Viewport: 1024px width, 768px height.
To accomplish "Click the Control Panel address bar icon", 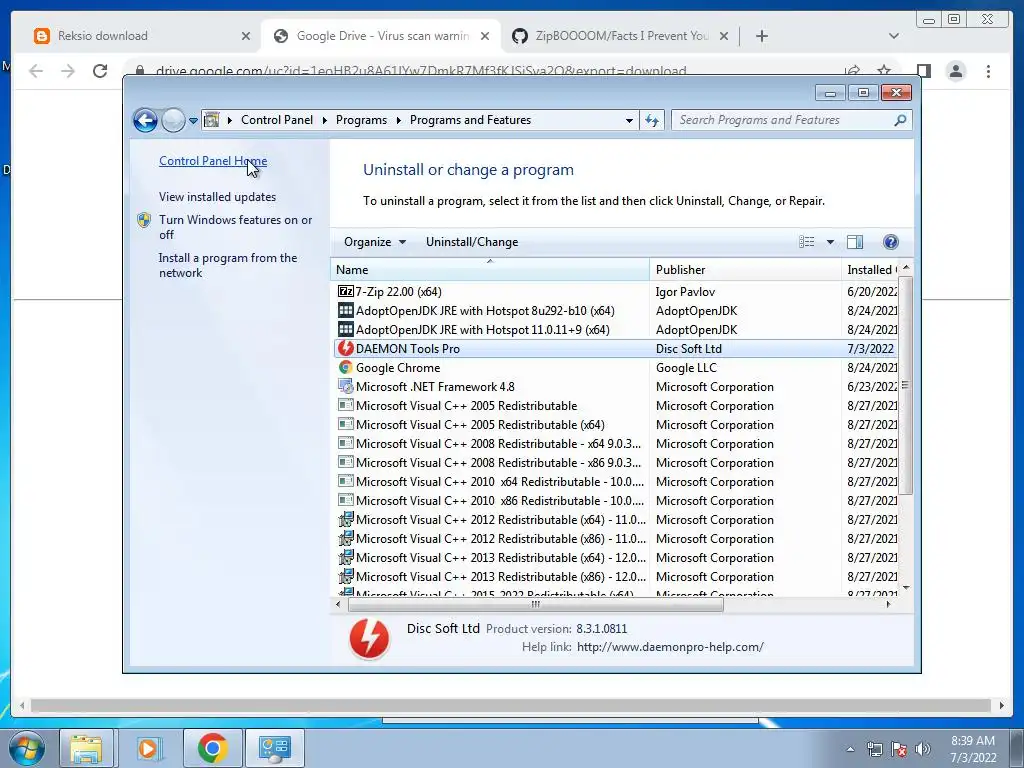I will (x=212, y=120).
